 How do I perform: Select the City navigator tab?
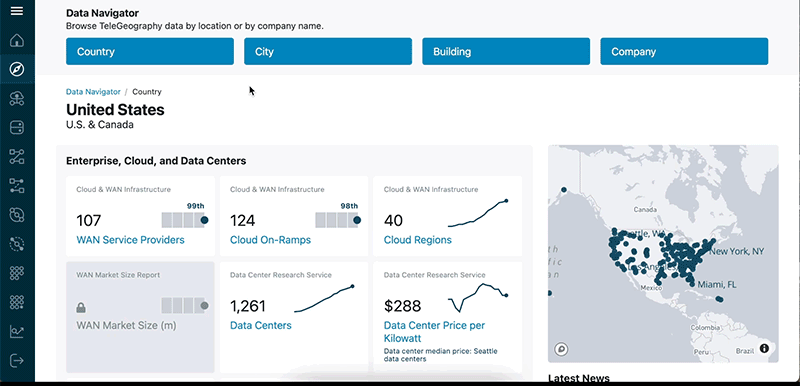pos(328,51)
